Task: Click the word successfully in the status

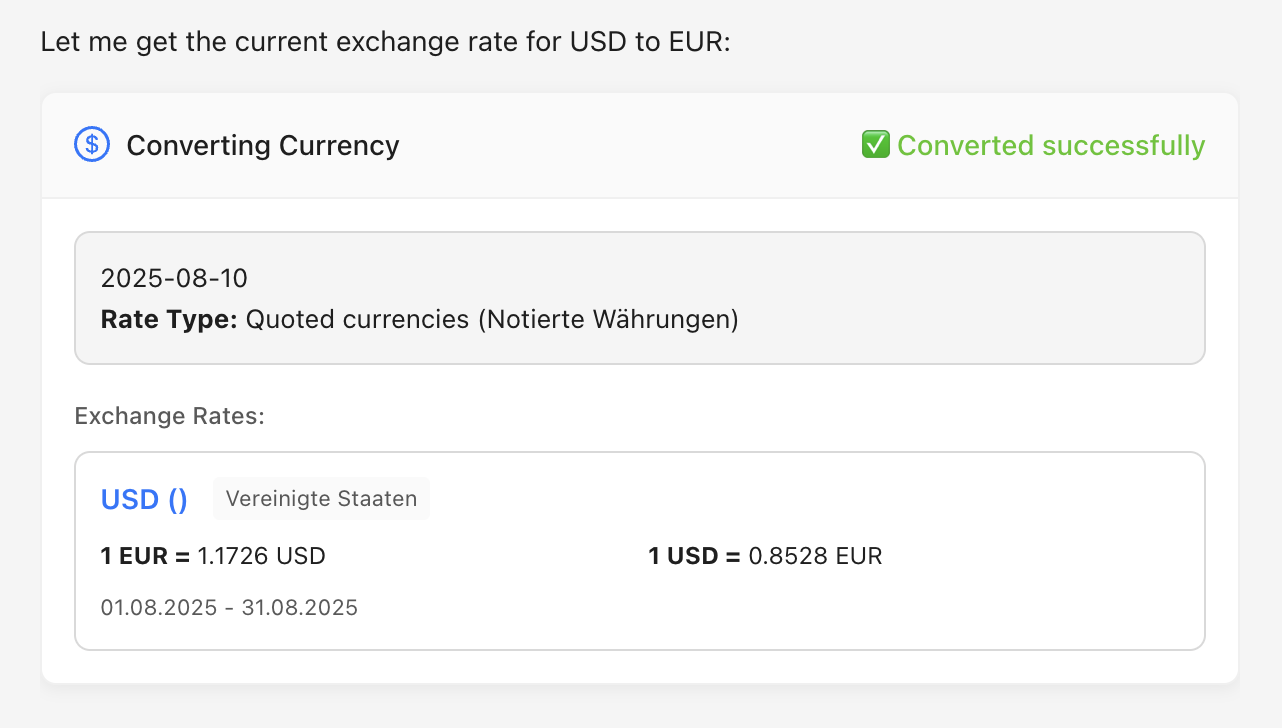Action: [1123, 145]
